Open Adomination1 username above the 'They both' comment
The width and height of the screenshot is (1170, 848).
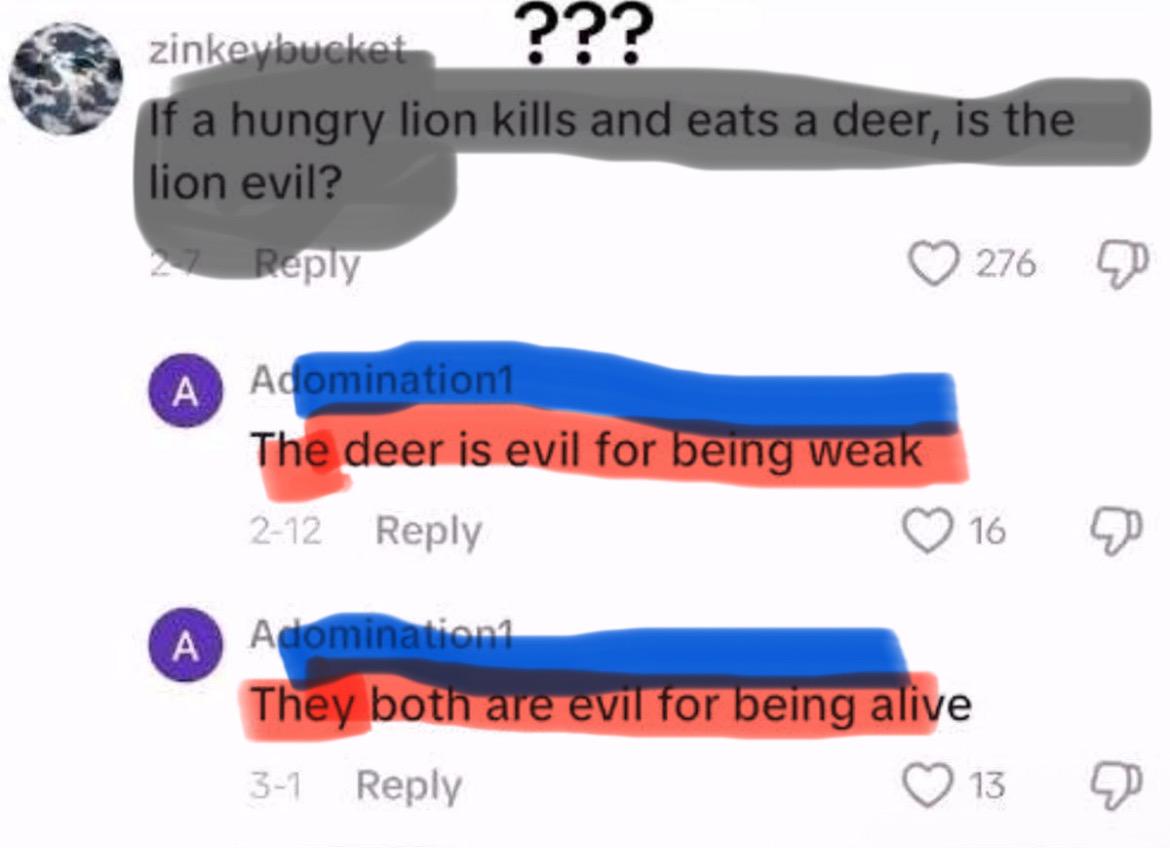(x=381, y=635)
